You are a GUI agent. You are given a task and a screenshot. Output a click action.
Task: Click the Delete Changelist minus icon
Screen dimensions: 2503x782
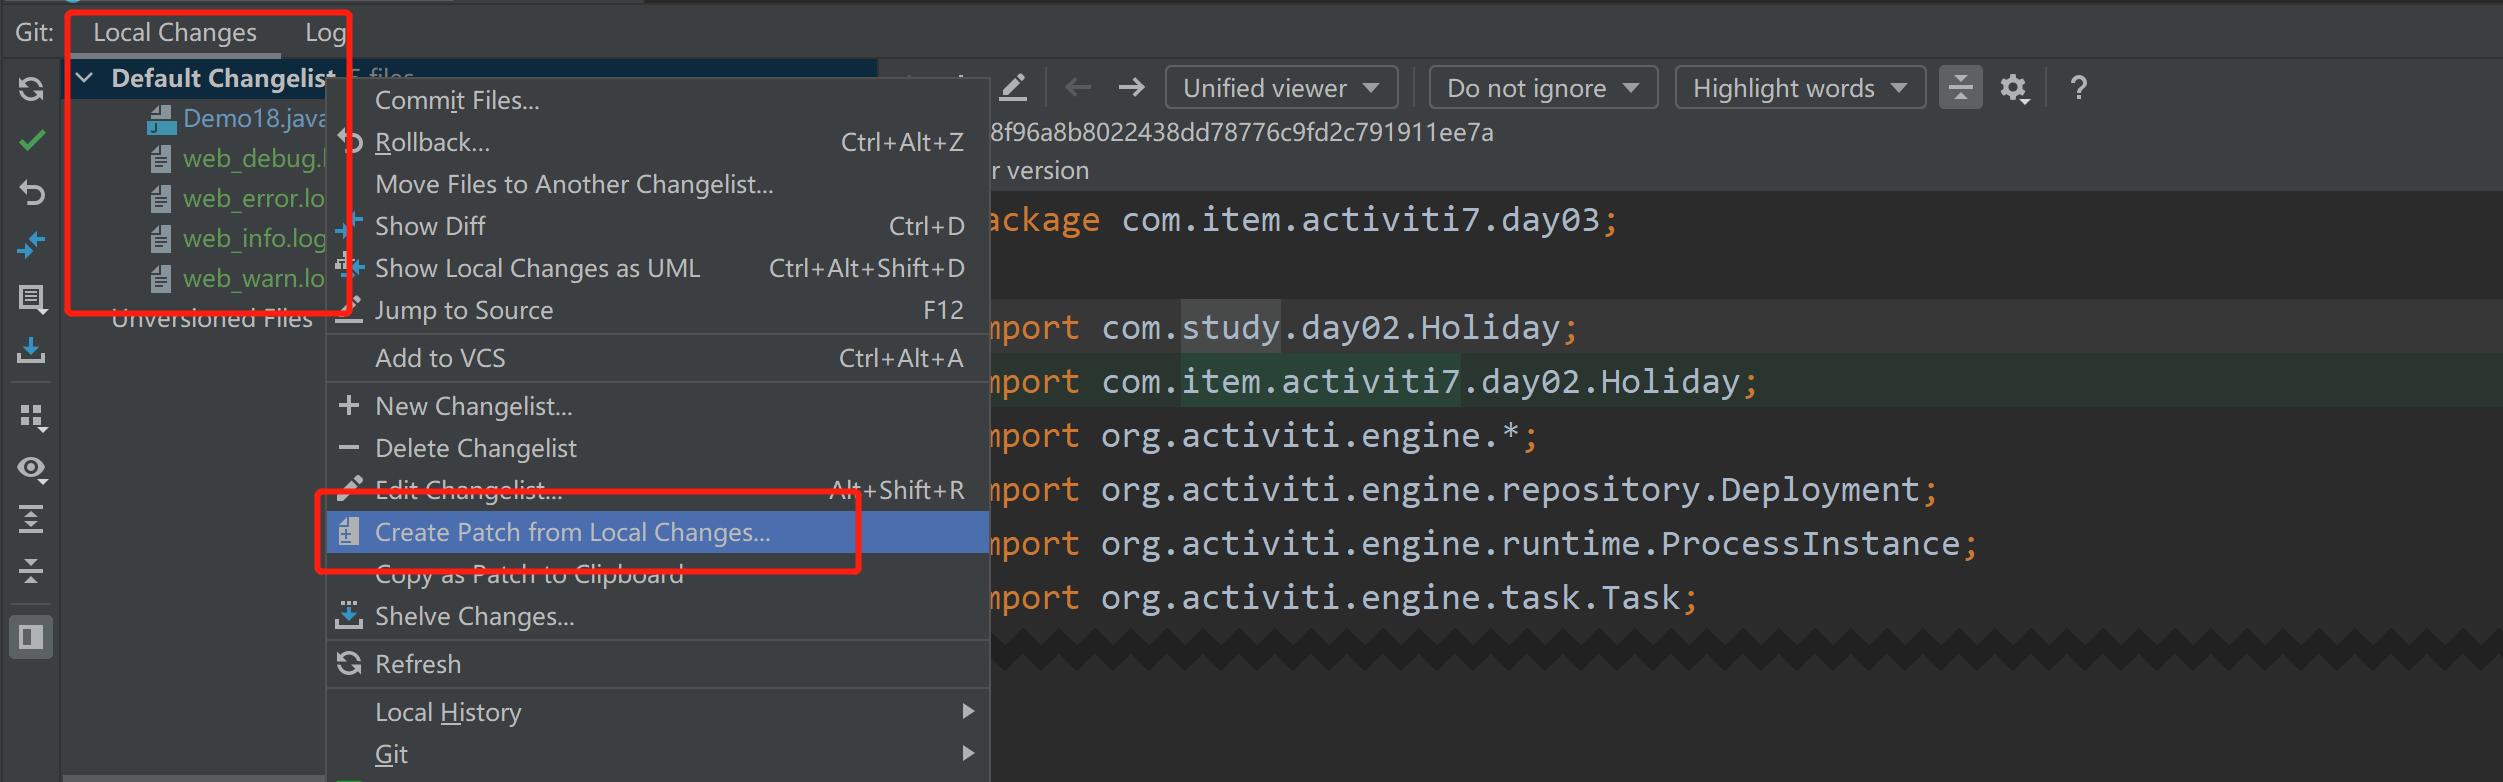(349, 448)
